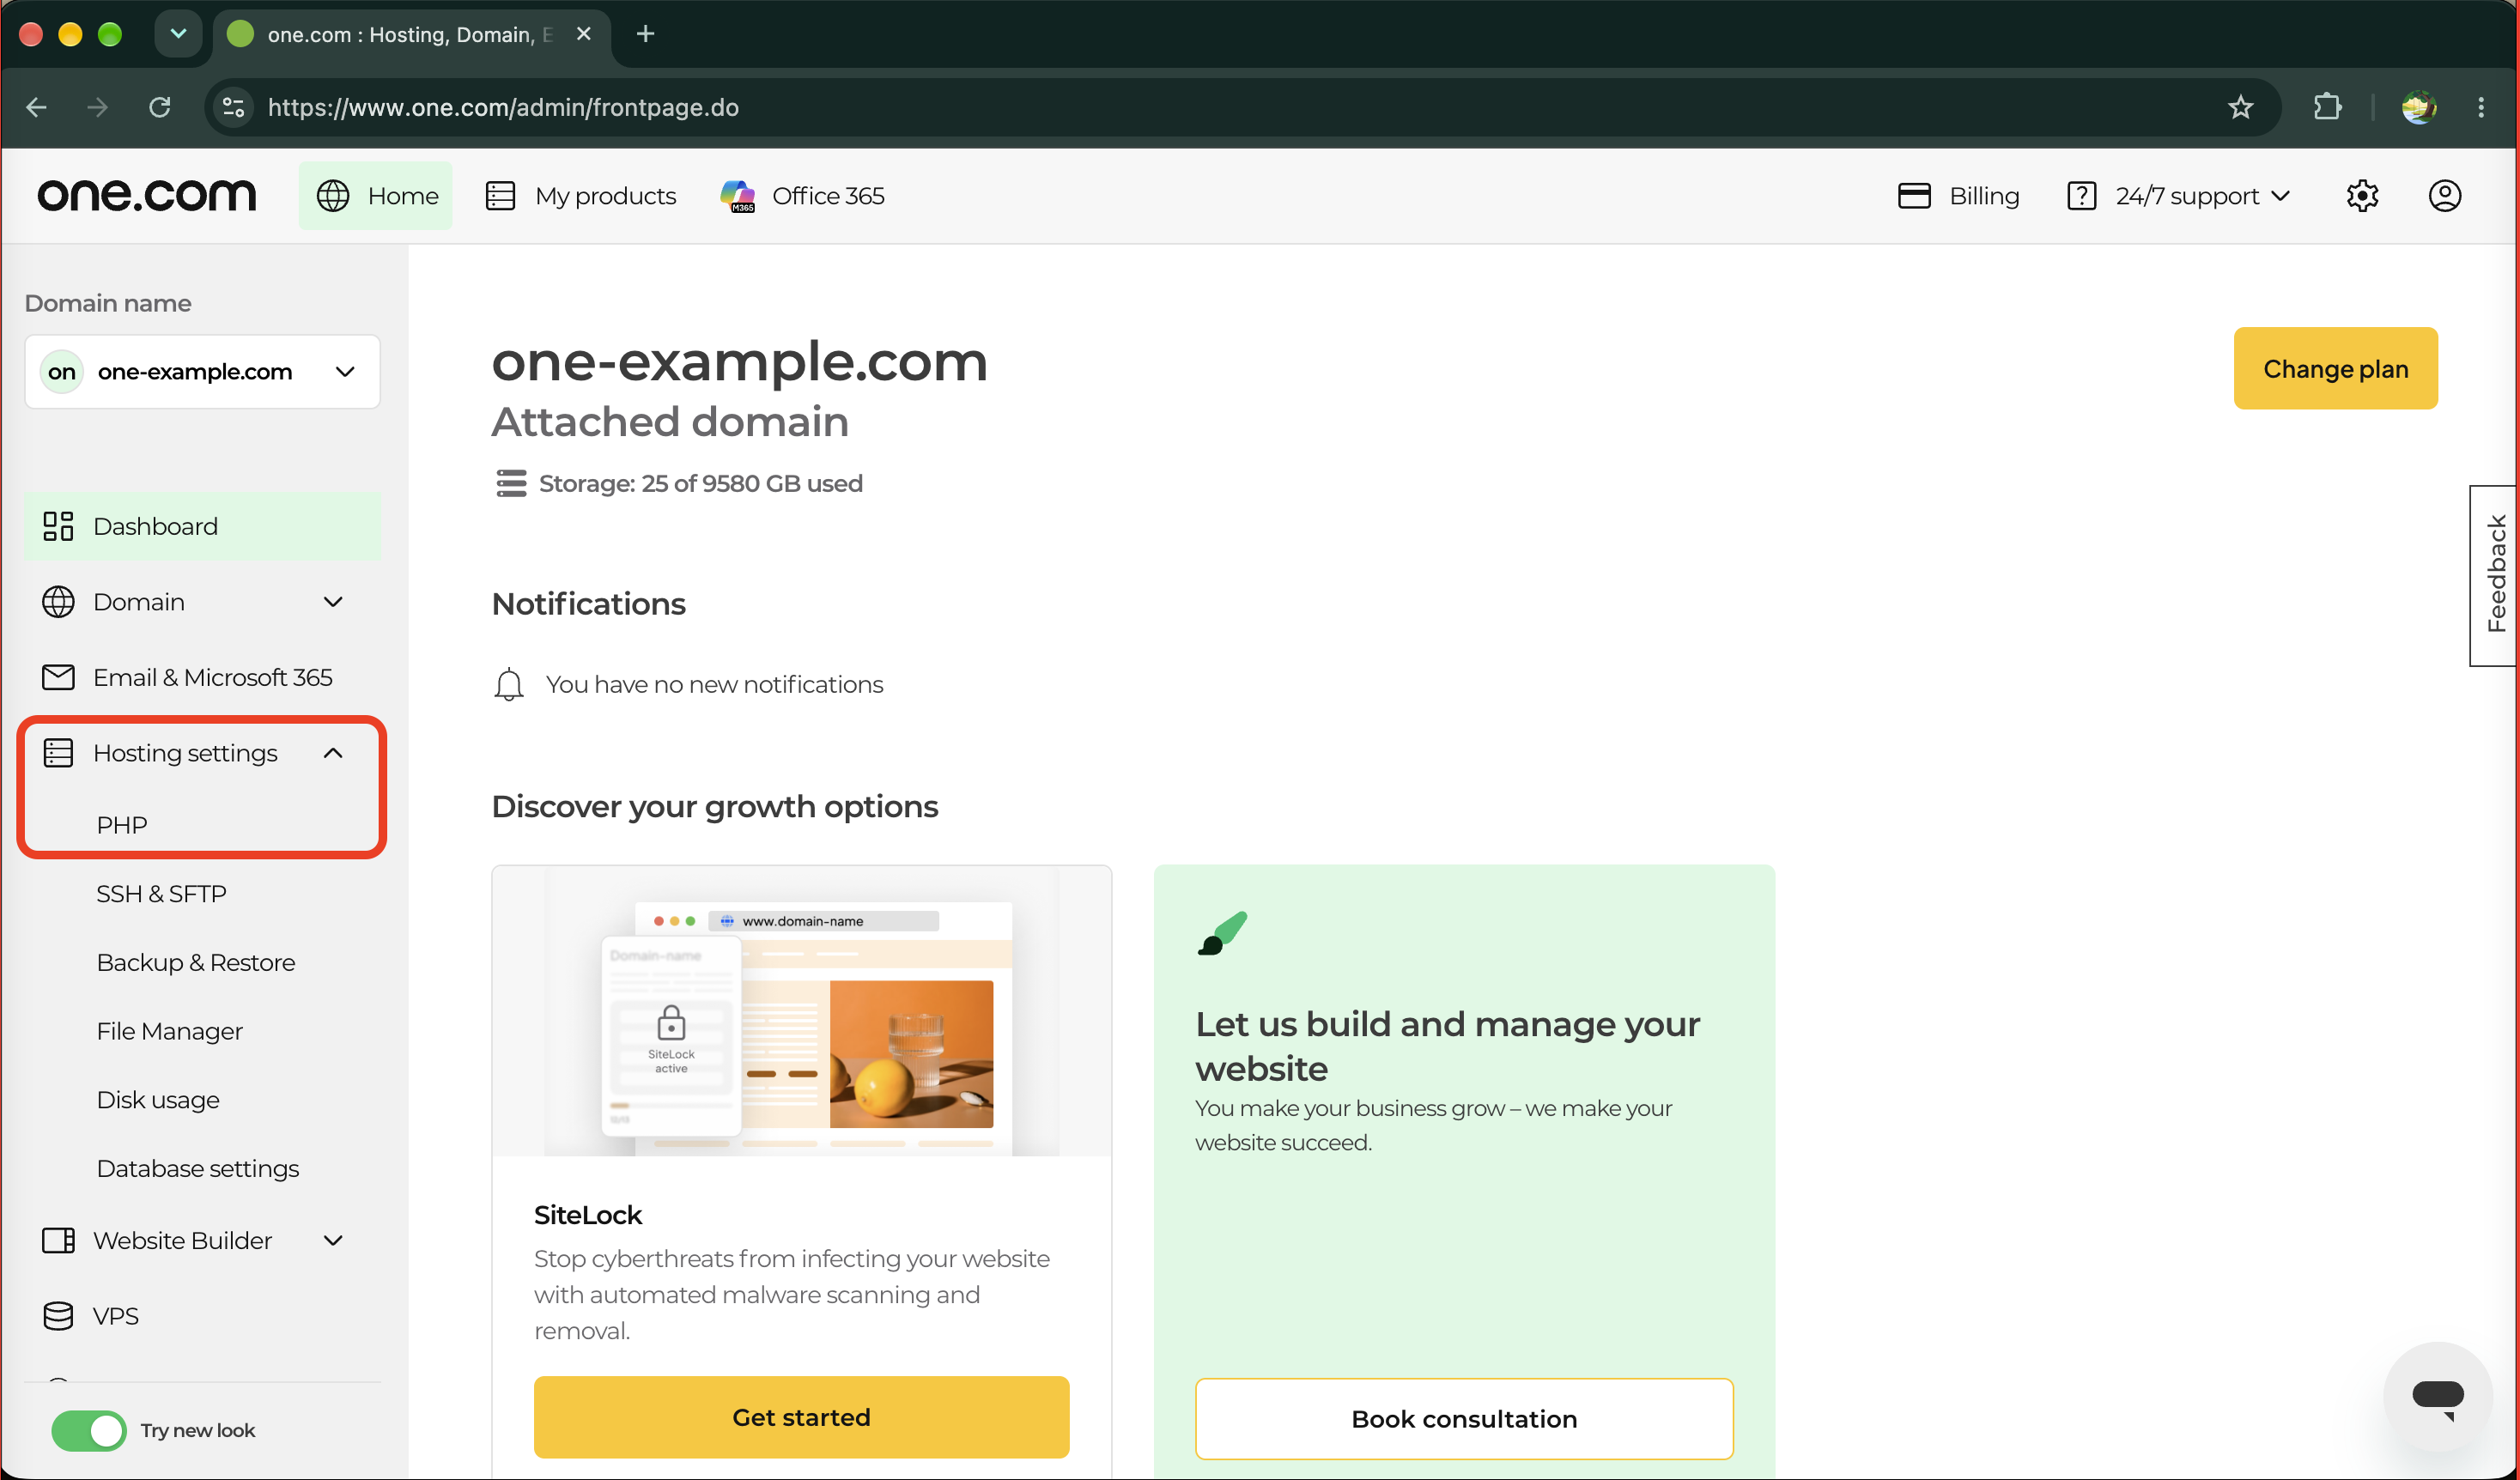Screen dimensions: 2520x1480
Task: Click Book consultation button
Action: click(1464, 1419)
